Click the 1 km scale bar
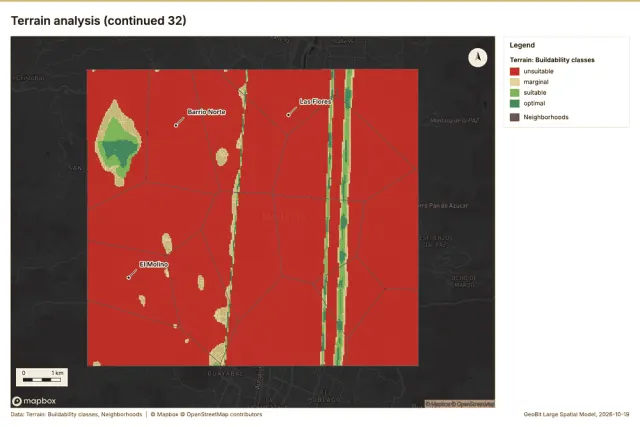 [x=42, y=377]
